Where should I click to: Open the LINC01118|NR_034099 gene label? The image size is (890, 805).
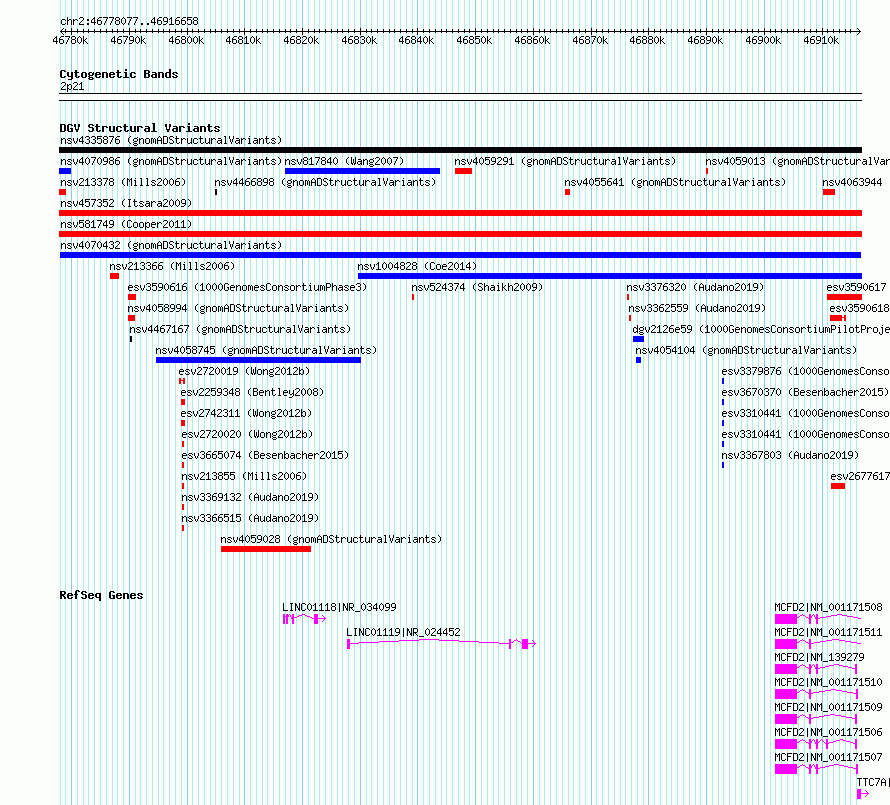point(339,607)
